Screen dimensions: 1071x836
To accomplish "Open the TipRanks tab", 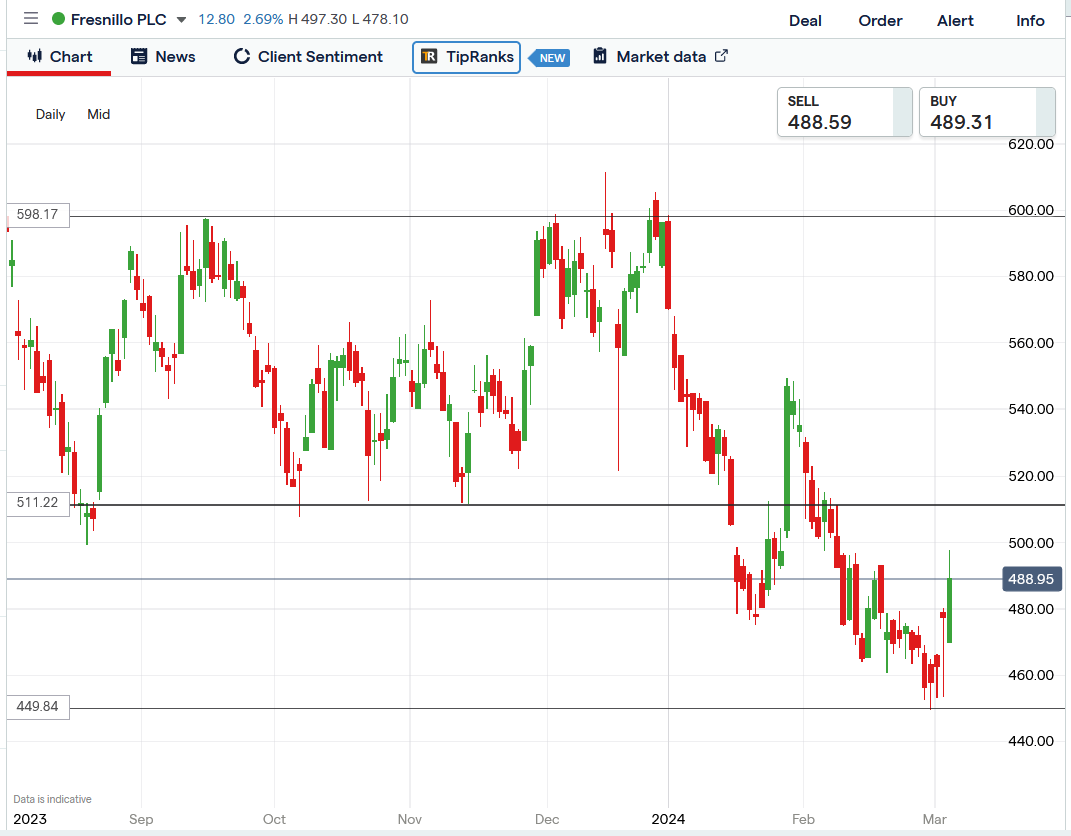I will (x=467, y=57).
